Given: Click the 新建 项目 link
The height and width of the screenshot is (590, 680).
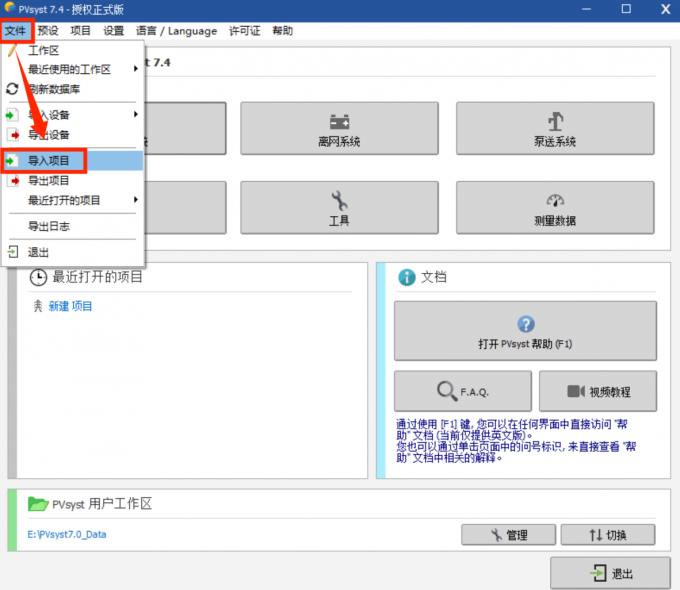Looking at the screenshot, I should click(x=70, y=306).
